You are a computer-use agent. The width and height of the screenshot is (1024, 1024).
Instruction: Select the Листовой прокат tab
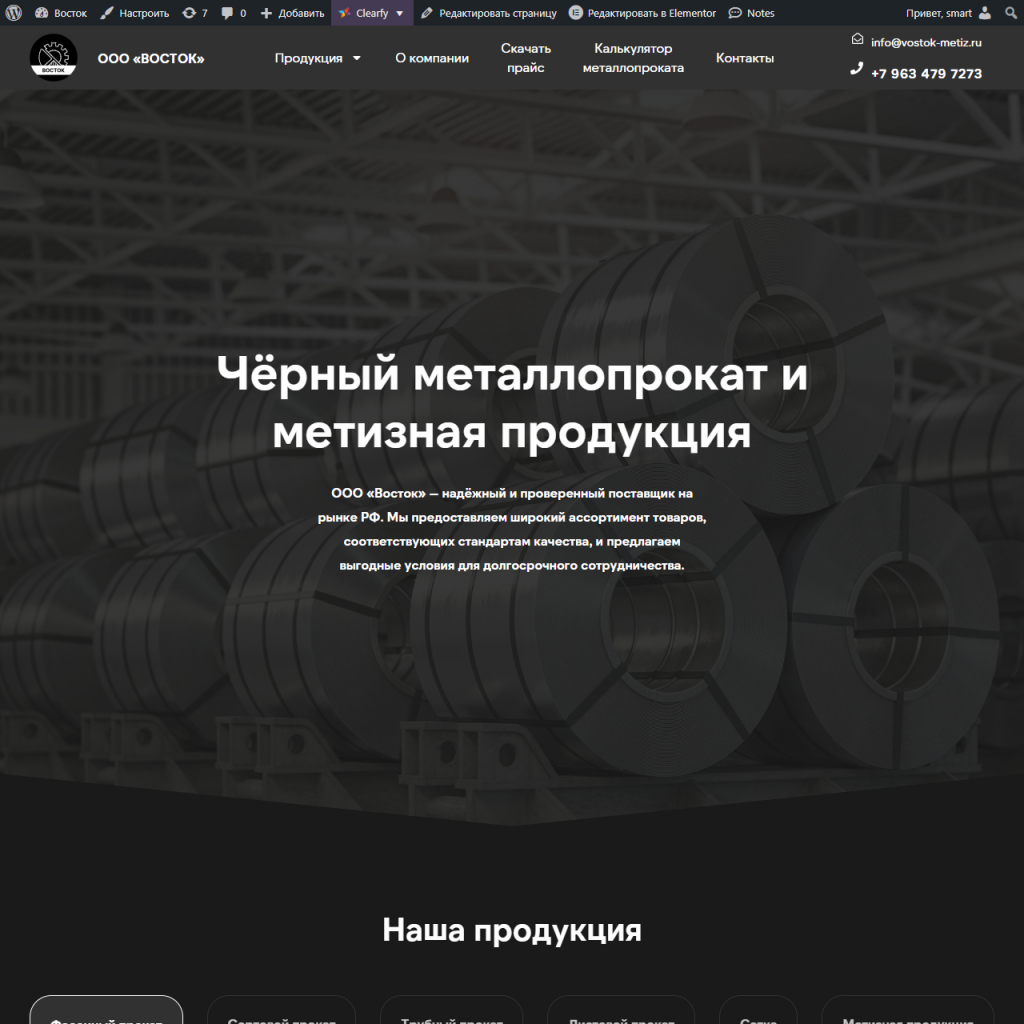(621, 1010)
